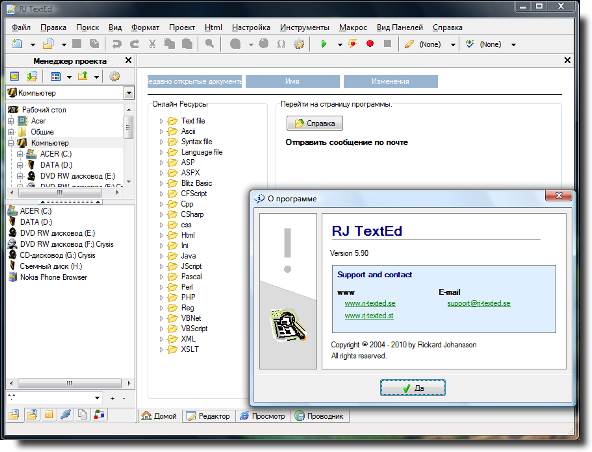Open the spell check (None) dropdown
592x452 pixels.
pos(513,45)
